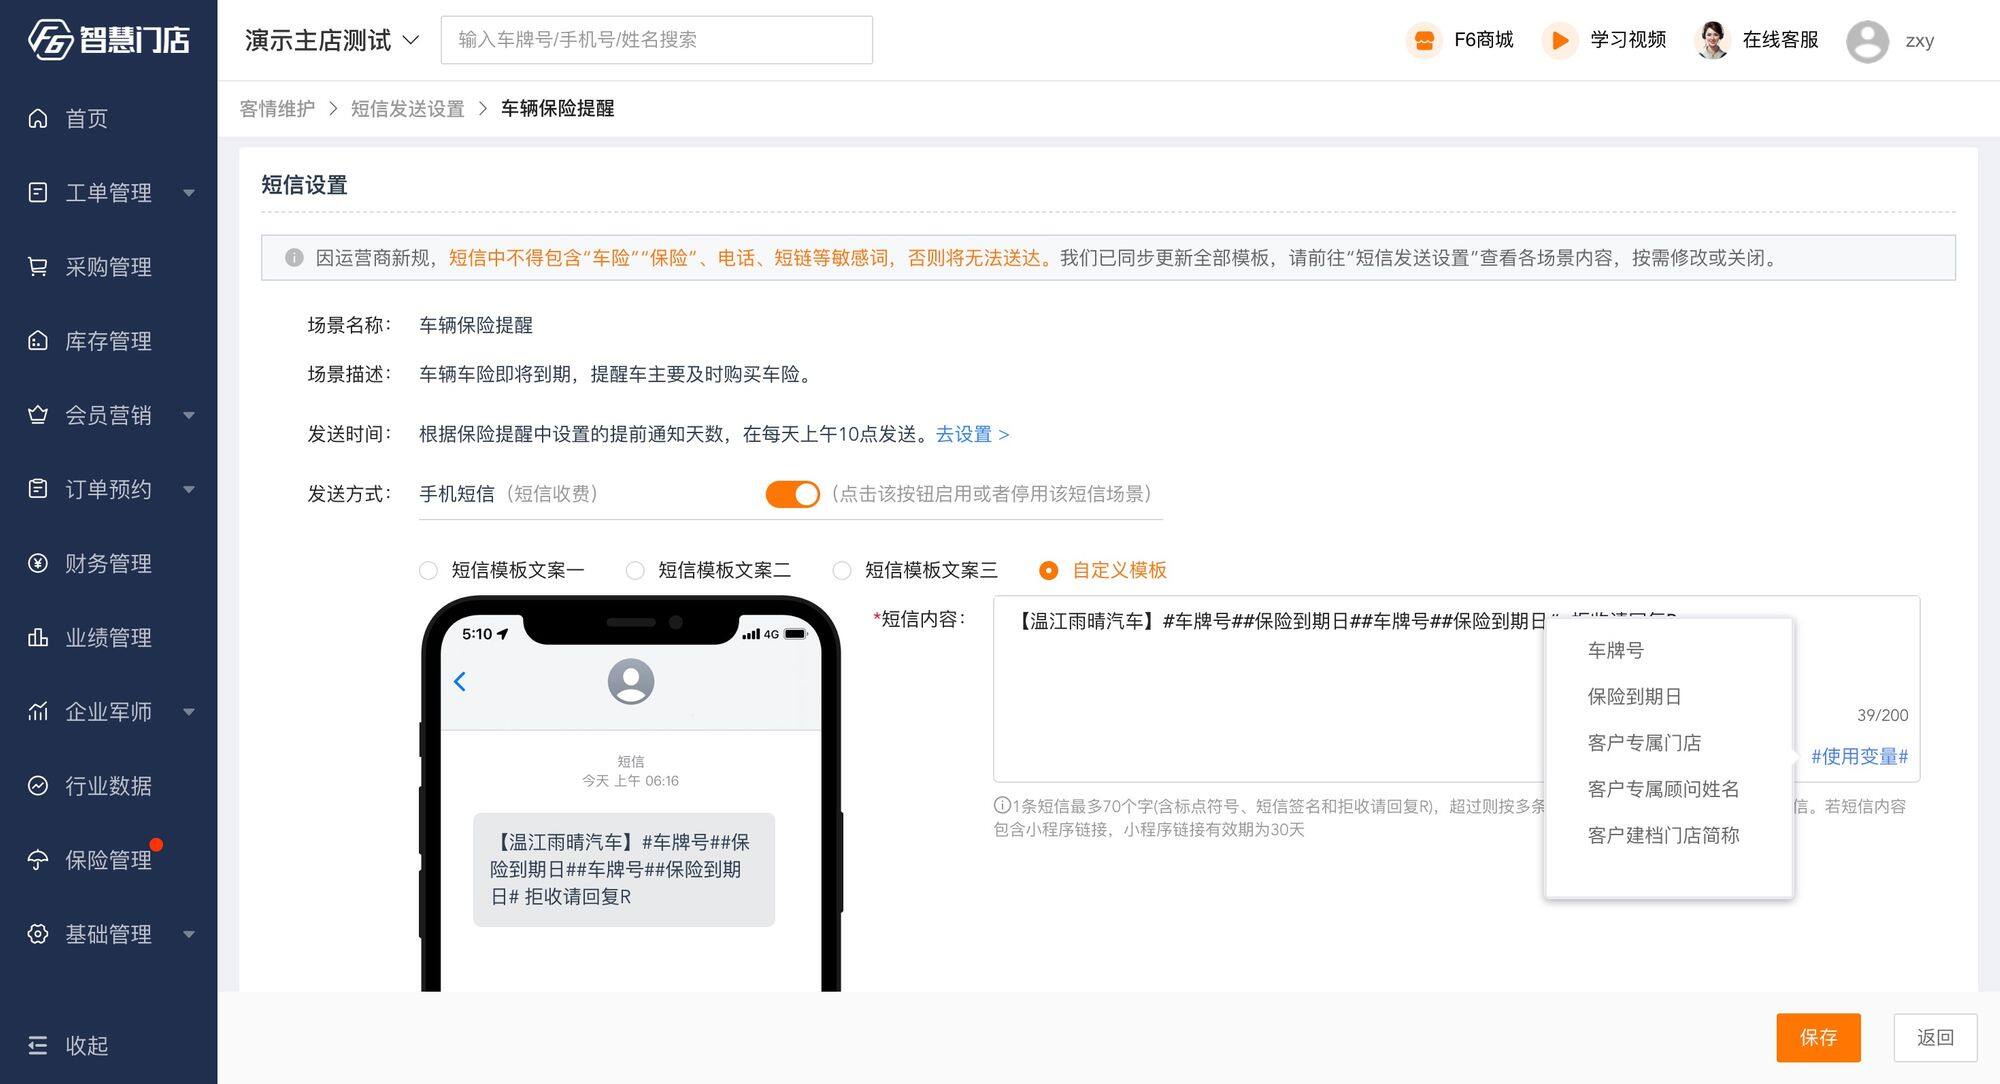Select 短信模板文案三 radio button
This screenshot has height=1084, width=2000.
pyautogui.click(x=842, y=570)
